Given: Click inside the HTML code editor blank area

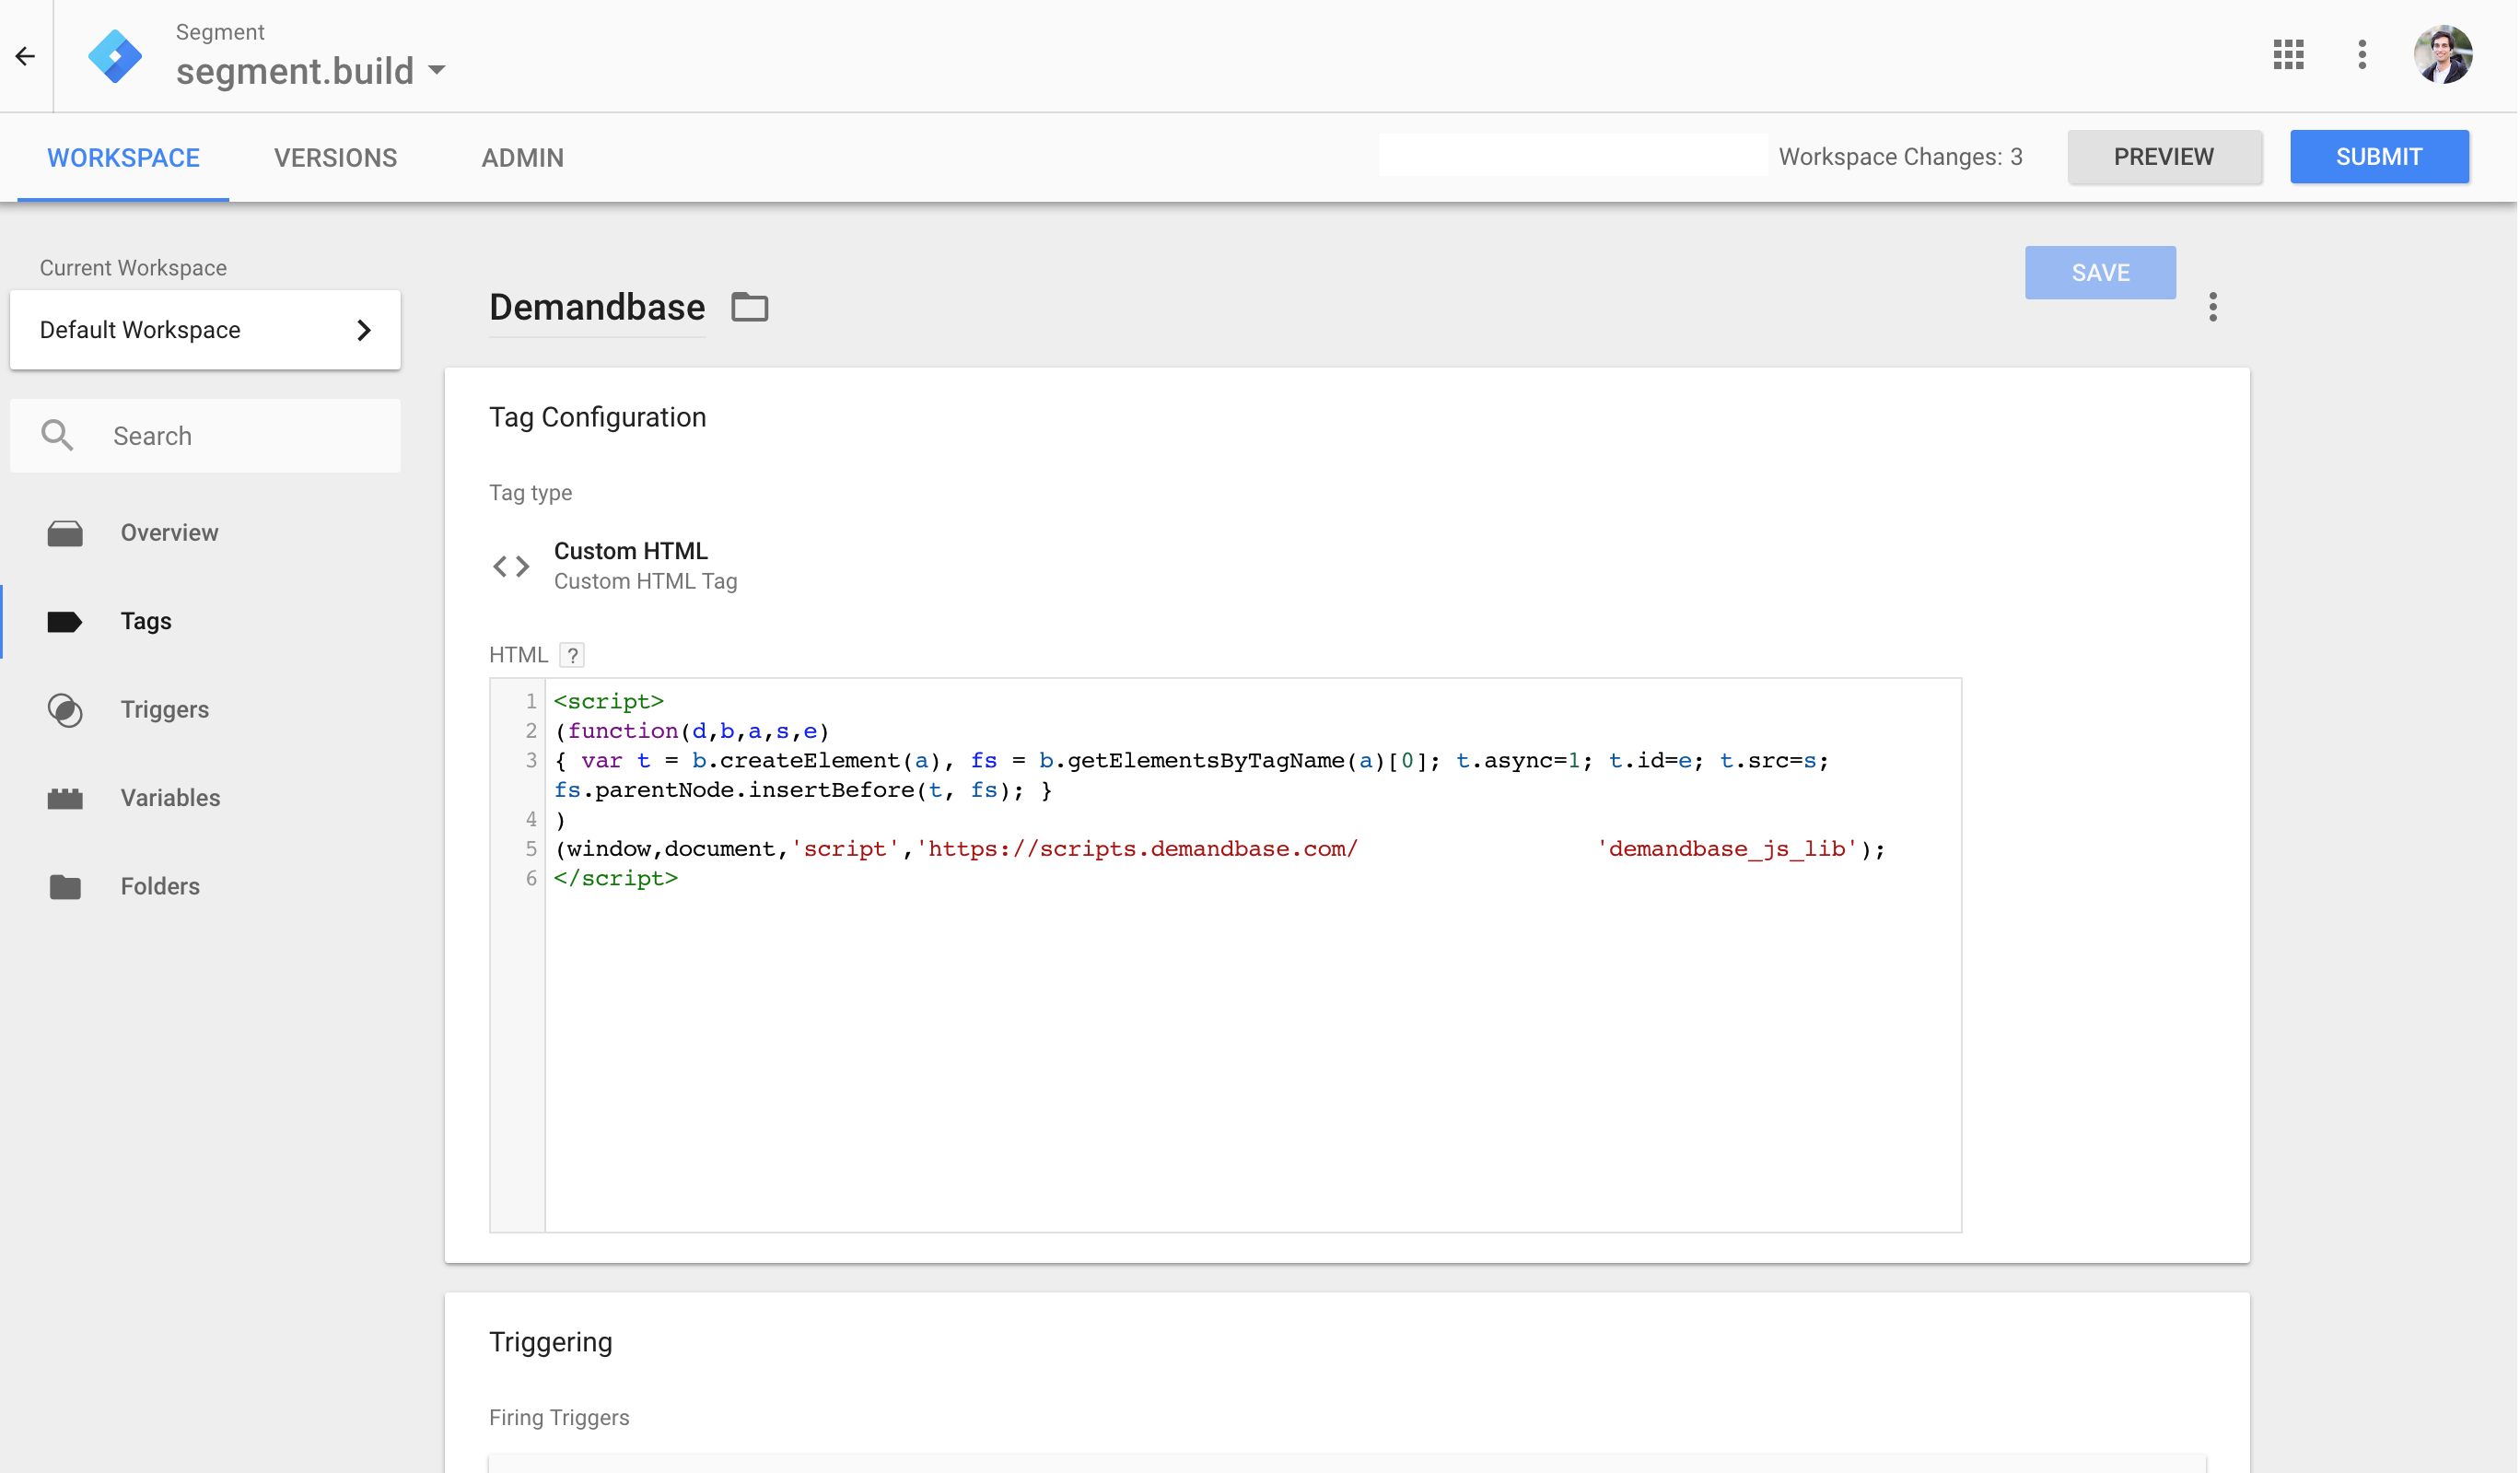Looking at the screenshot, I should 1254,1060.
